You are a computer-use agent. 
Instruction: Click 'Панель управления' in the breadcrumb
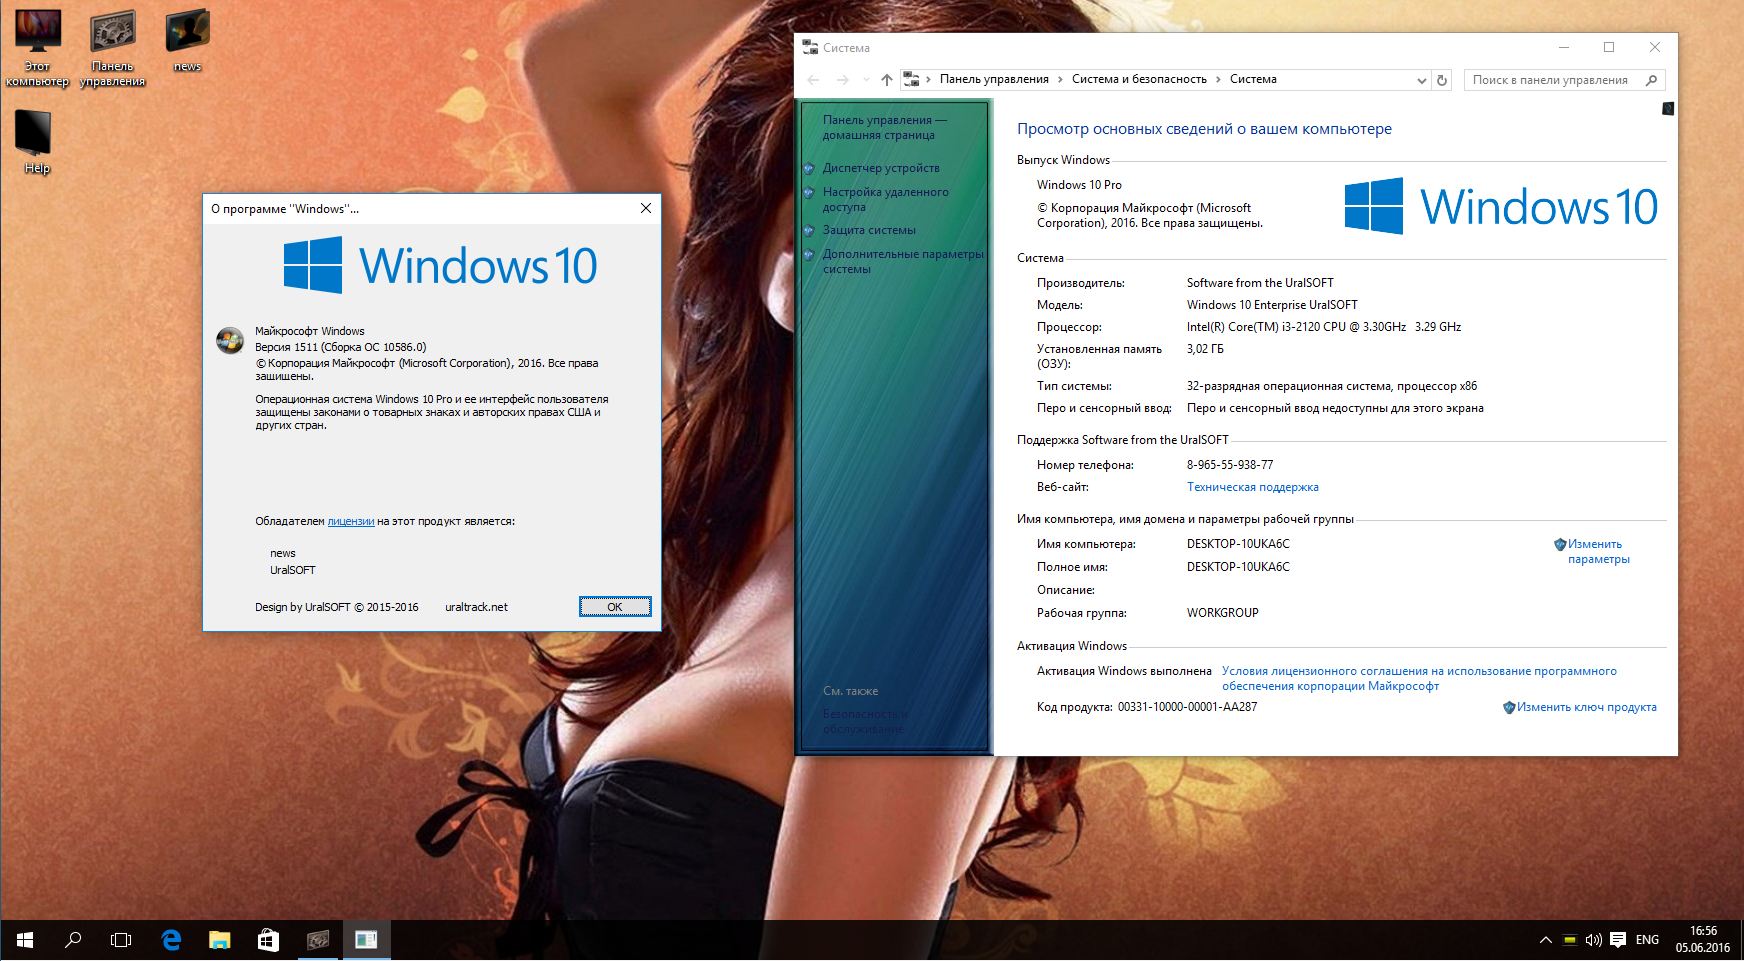994,79
